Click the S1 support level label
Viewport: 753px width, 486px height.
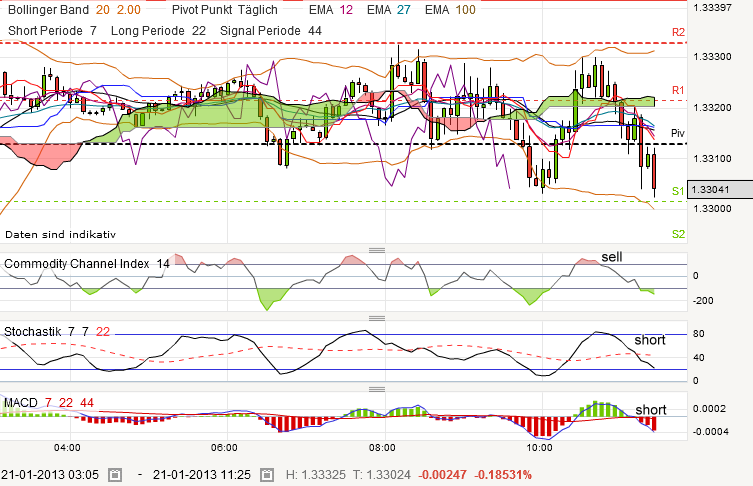(x=678, y=191)
